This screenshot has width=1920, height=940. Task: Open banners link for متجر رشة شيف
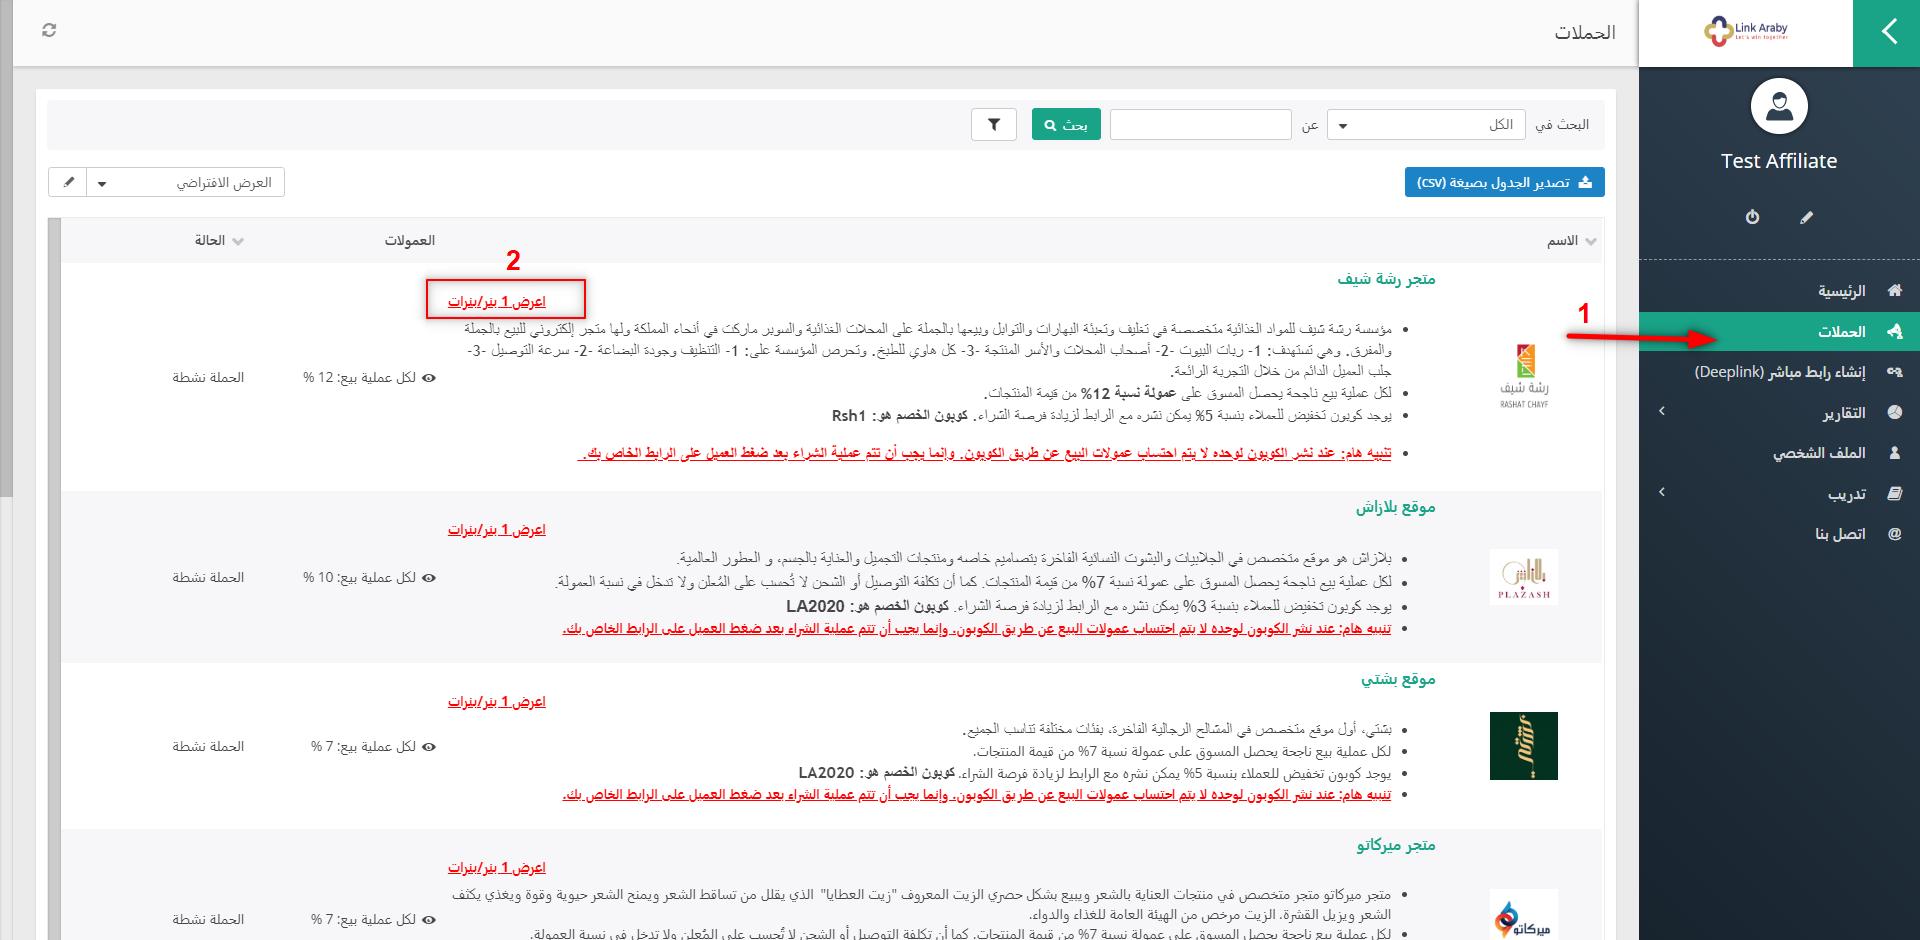497,302
